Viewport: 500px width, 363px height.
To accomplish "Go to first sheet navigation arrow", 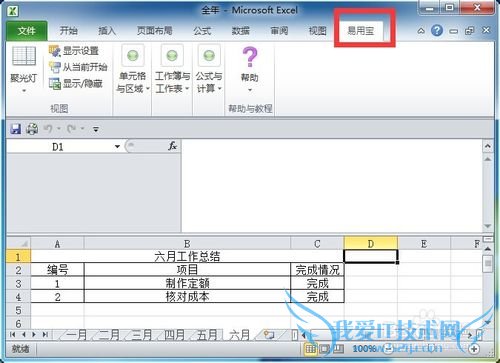I will click(x=13, y=334).
